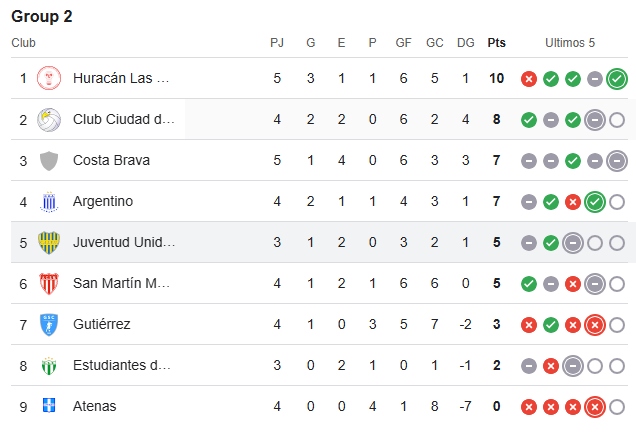Click Costa Brava's gray shield crest
The image size is (636, 433).
coord(49,161)
